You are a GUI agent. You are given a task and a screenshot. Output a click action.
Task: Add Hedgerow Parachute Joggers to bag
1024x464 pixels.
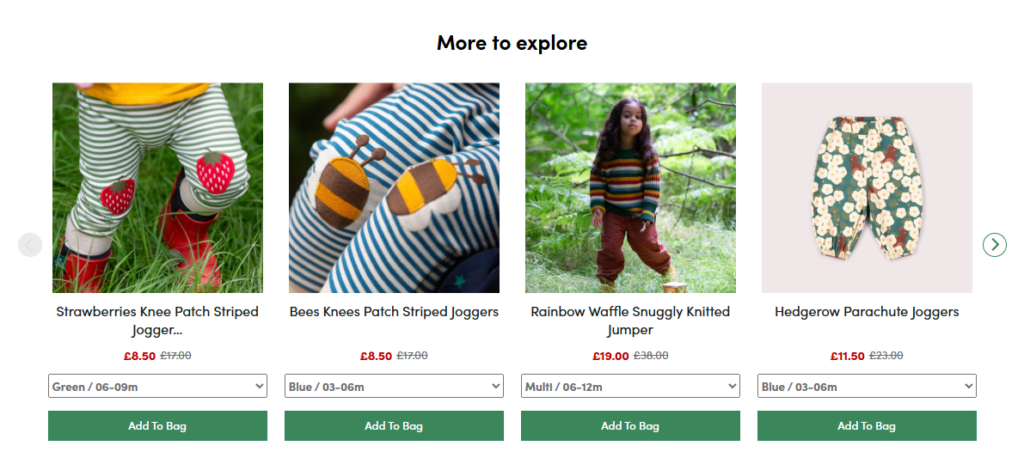coord(866,426)
